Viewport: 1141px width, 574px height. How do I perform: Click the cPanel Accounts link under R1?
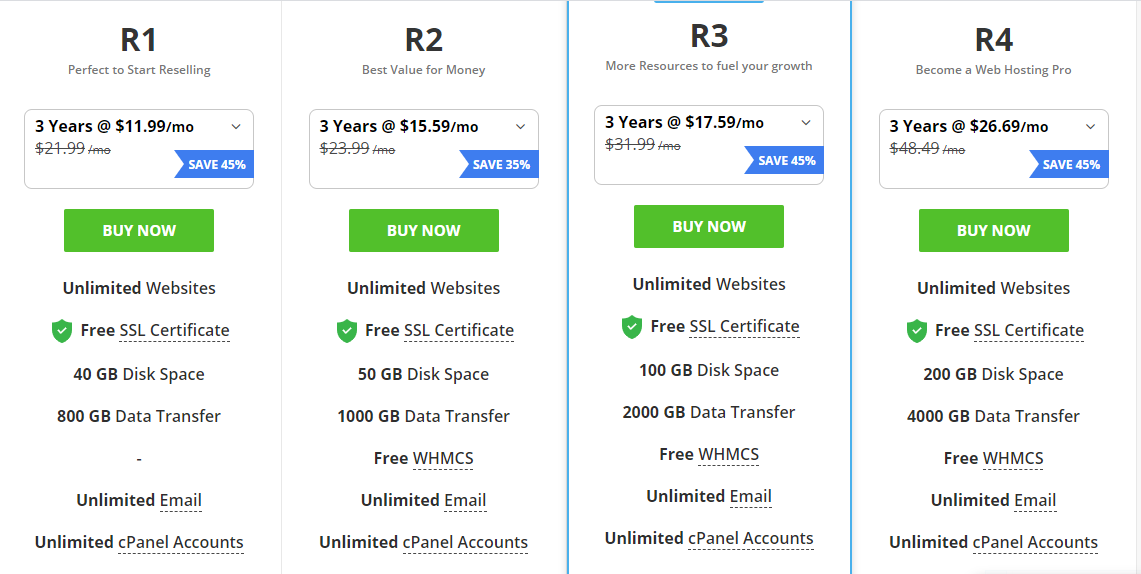pos(180,543)
